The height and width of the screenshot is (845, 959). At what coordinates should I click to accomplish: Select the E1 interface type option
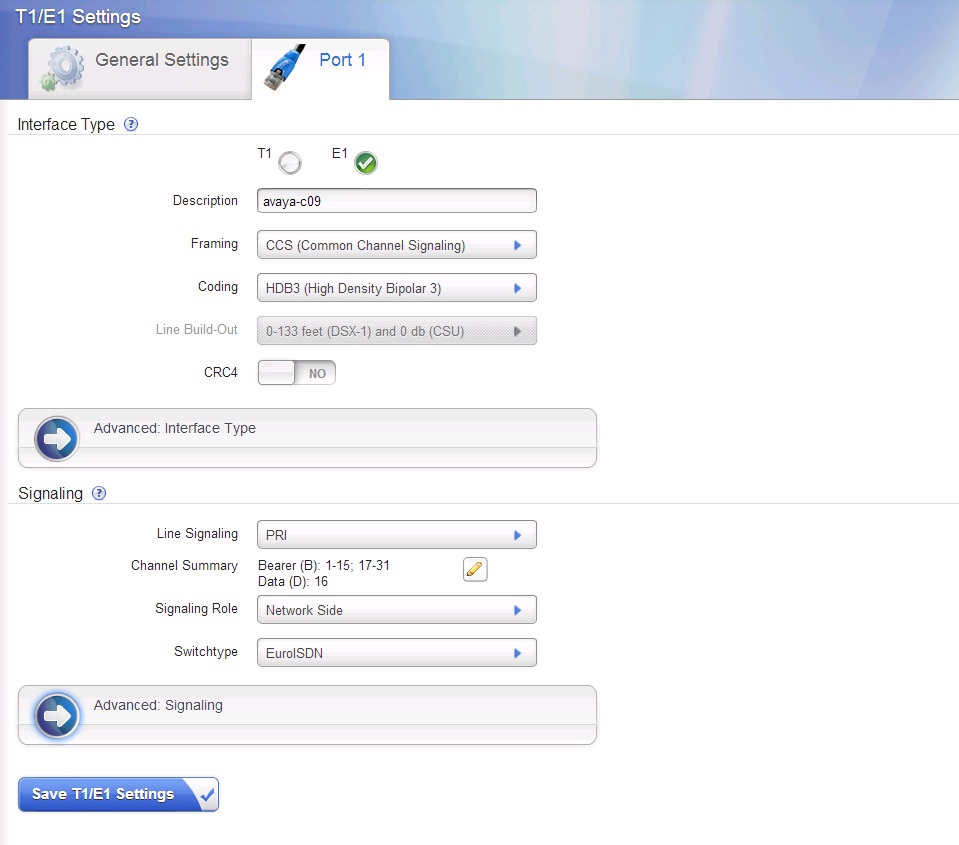[366, 163]
